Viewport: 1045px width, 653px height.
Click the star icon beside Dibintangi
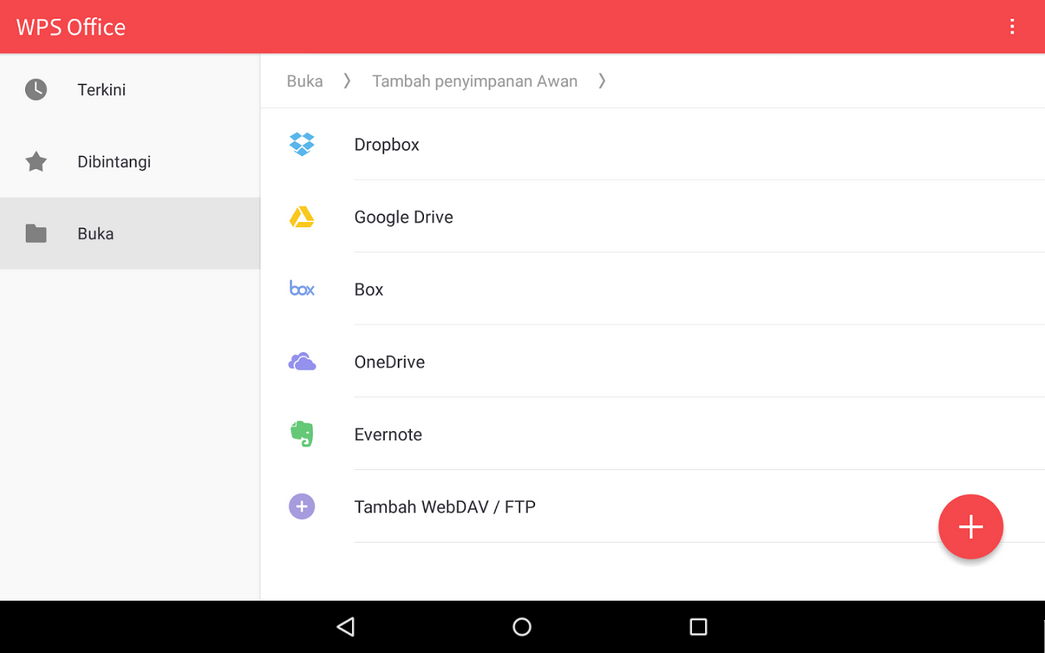coord(36,161)
